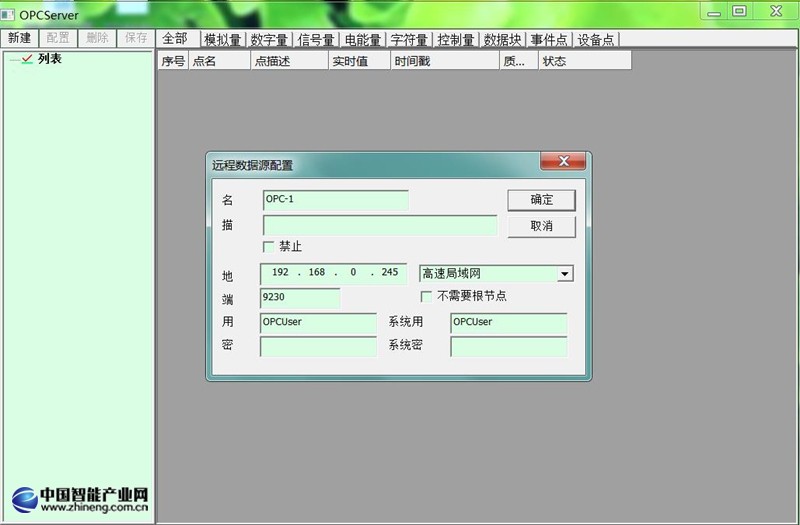Select the 列表 tree node
Viewport: 800px width, 525px height.
tap(50, 59)
